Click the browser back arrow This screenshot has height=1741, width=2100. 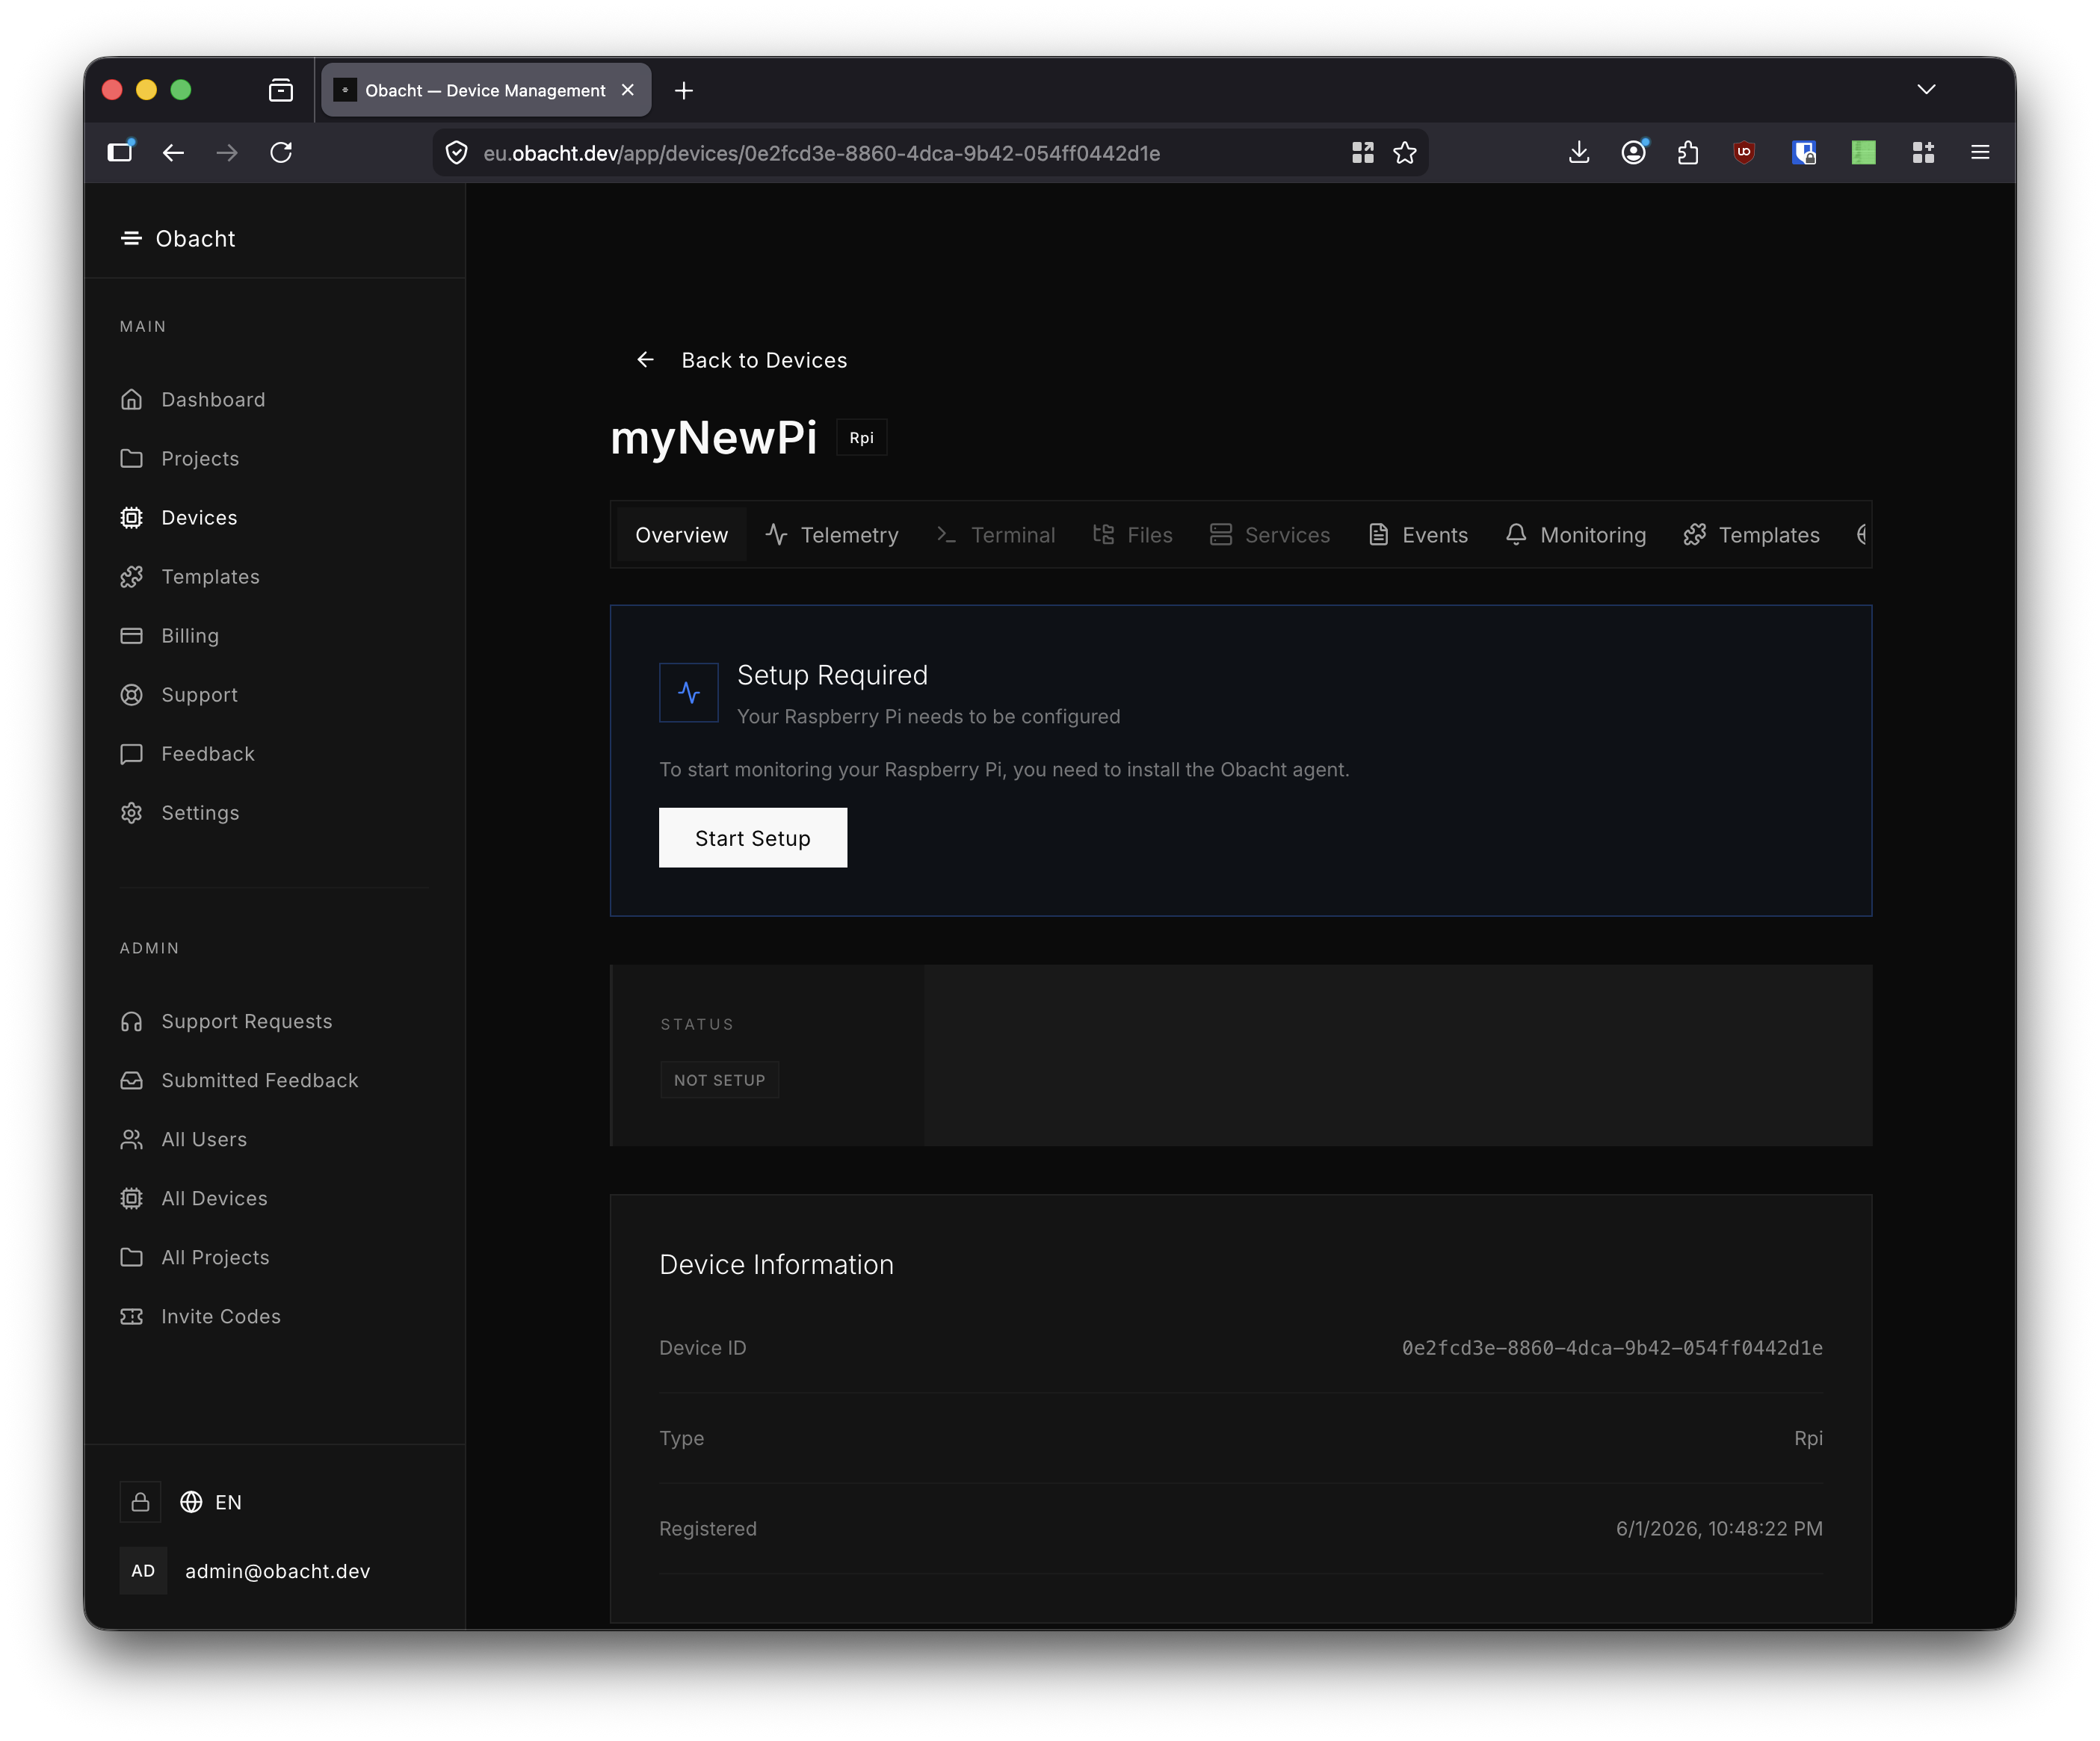[x=173, y=152]
